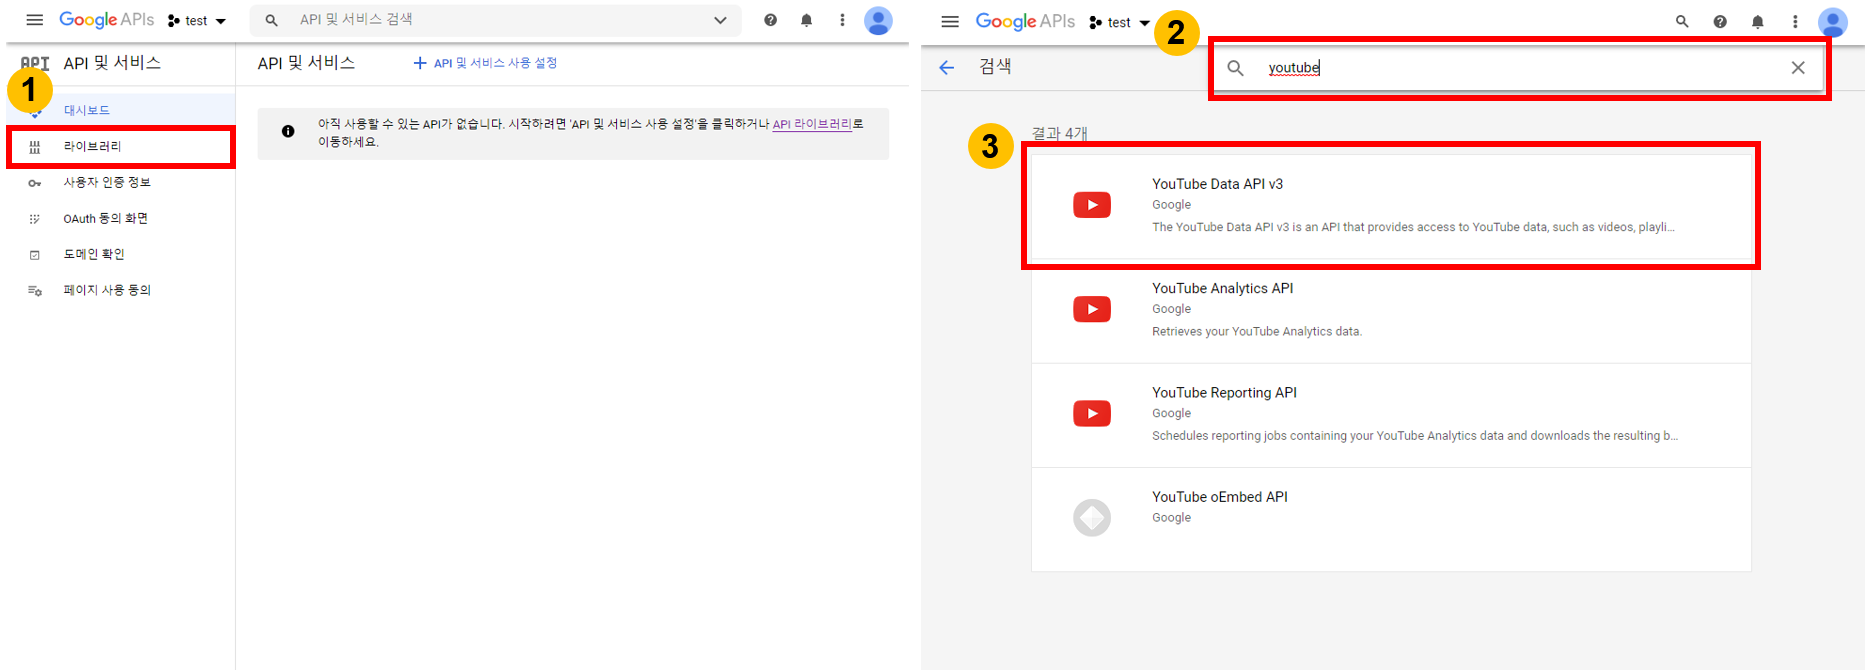The width and height of the screenshot is (1865, 670).
Task: Click the API logo icon in sidebar header
Action: 35,63
